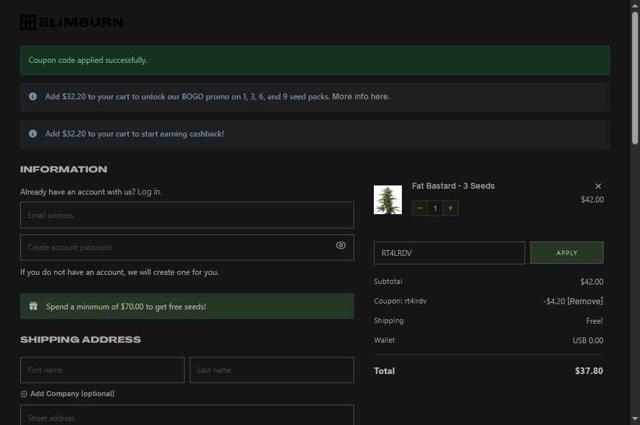Follow the Log in link
The height and width of the screenshot is (425, 640).
coord(149,191)
